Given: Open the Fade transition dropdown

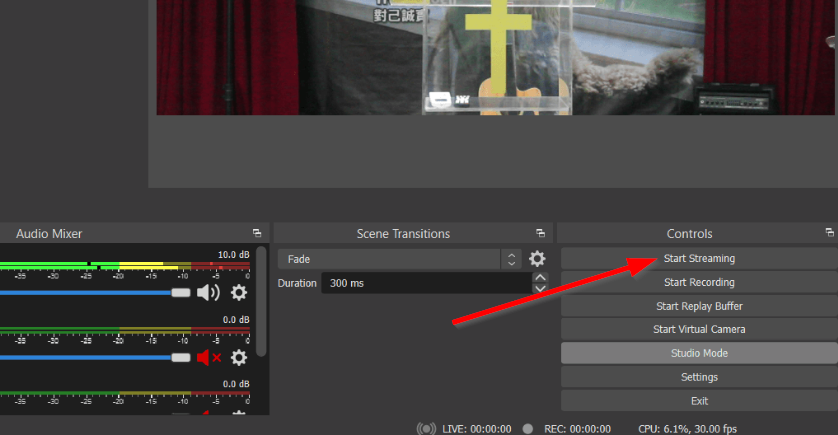Looking at the screenshot, I should (400, 259).
